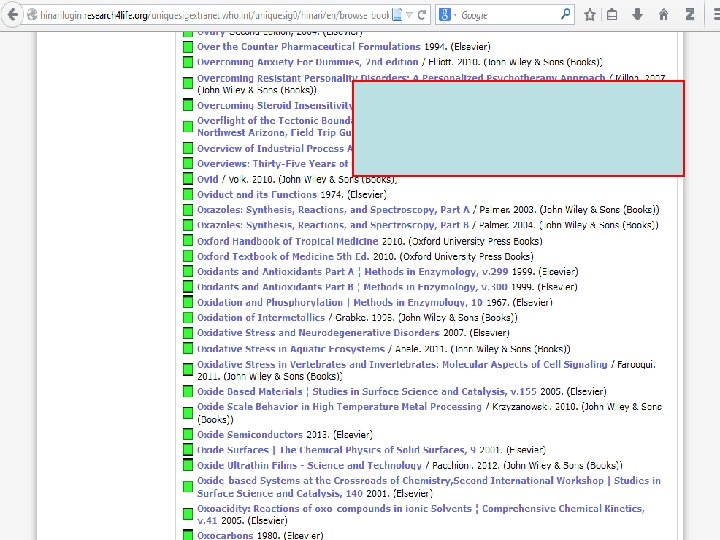Click the Z toolbar extension icon
Image resolution: width=720 pixels, height=540 pixels.
pyautogui.click(x=689, y=15)
